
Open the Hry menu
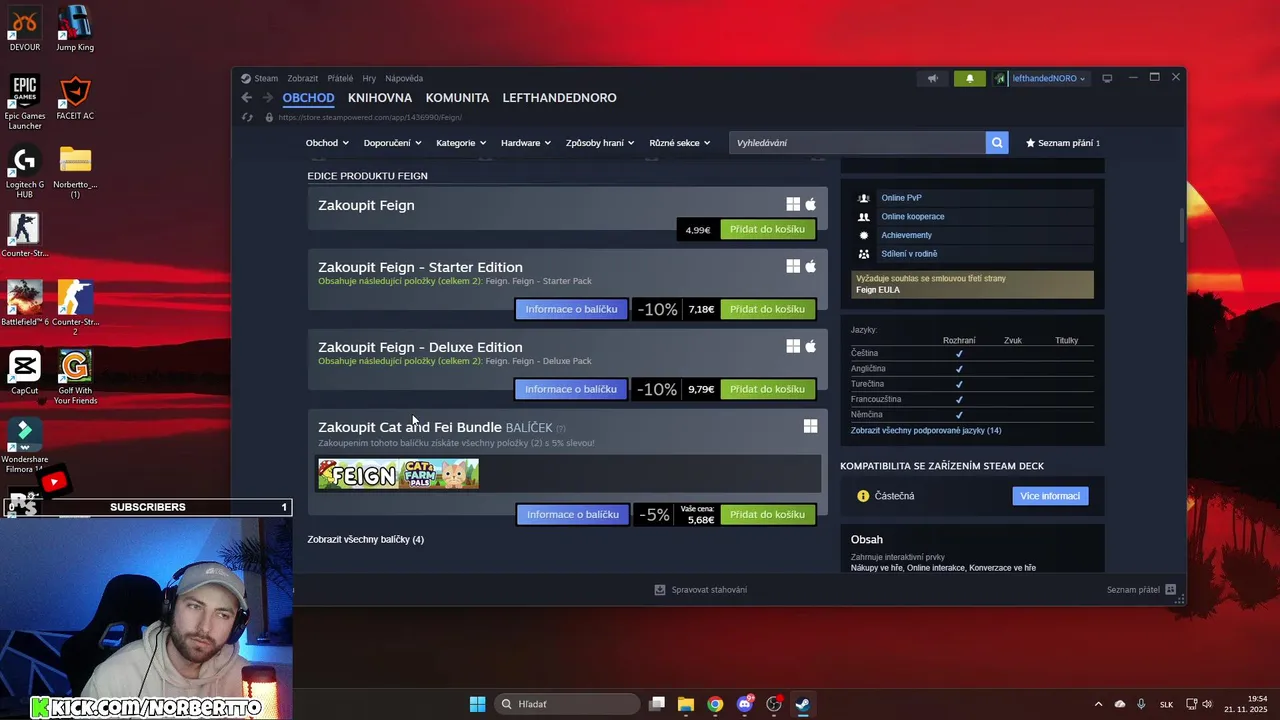tap(369, 78)
